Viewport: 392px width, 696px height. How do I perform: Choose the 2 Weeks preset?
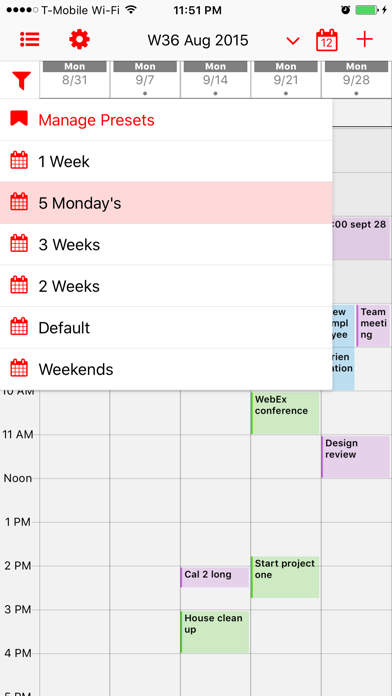point(166,286)
